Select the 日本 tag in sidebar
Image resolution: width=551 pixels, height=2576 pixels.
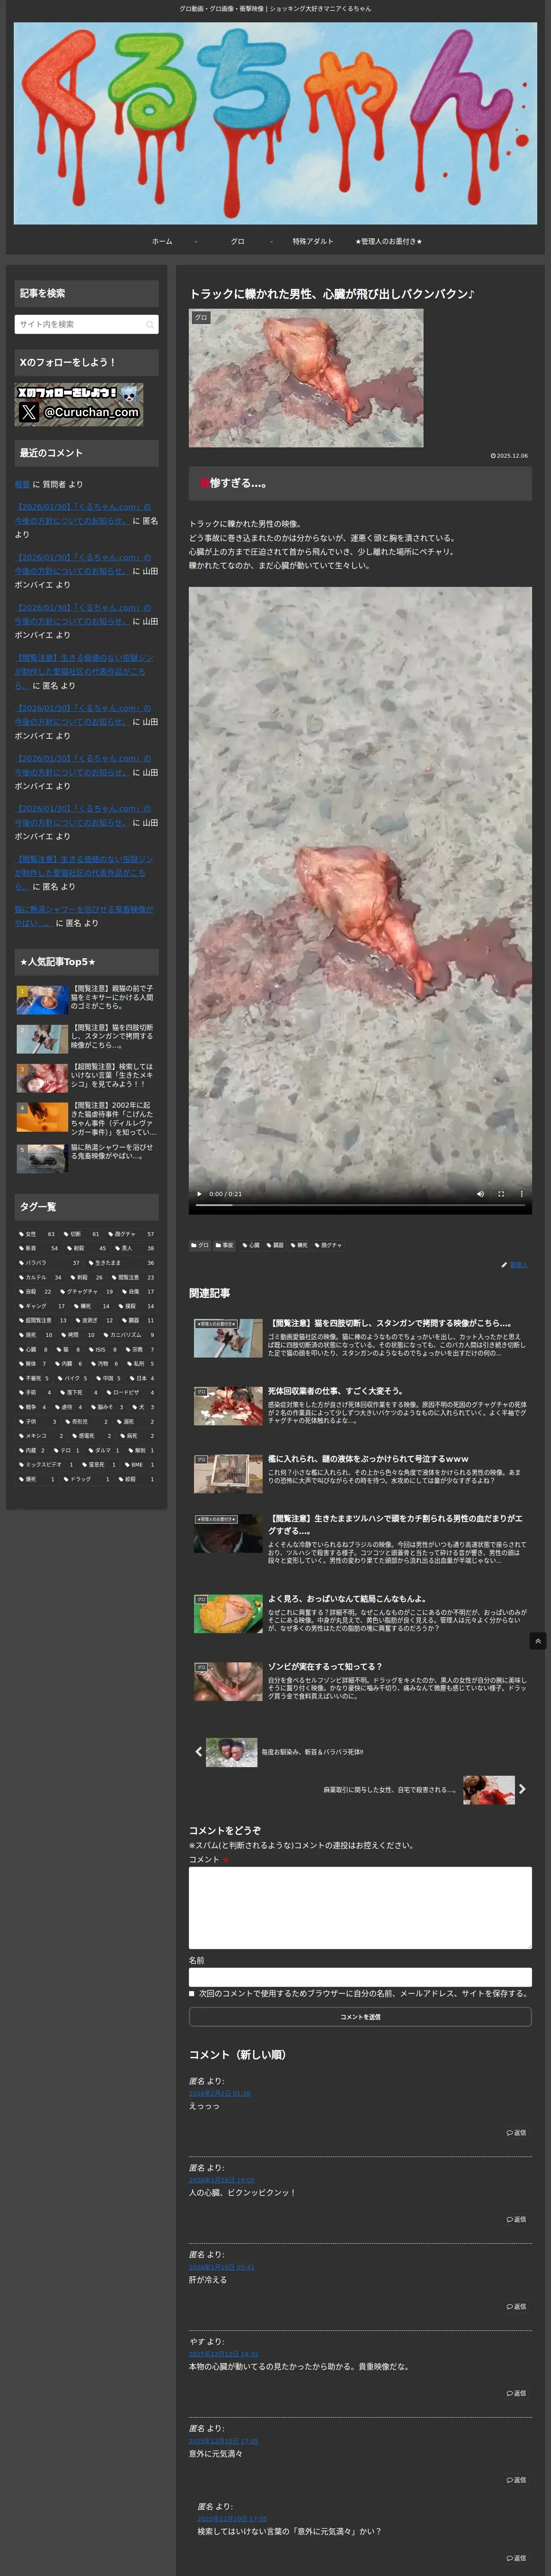[x=141, y=1378]
